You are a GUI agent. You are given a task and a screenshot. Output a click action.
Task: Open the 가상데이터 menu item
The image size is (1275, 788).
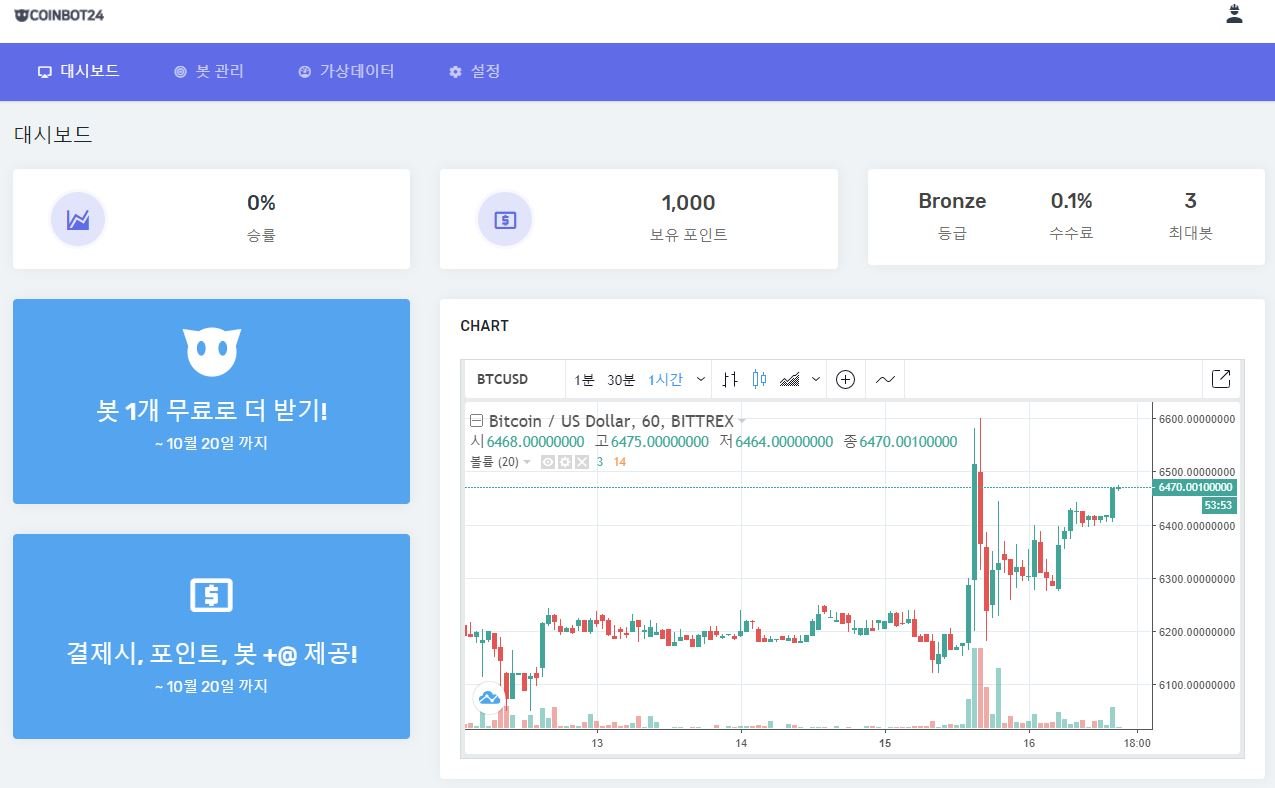point(347,71)
